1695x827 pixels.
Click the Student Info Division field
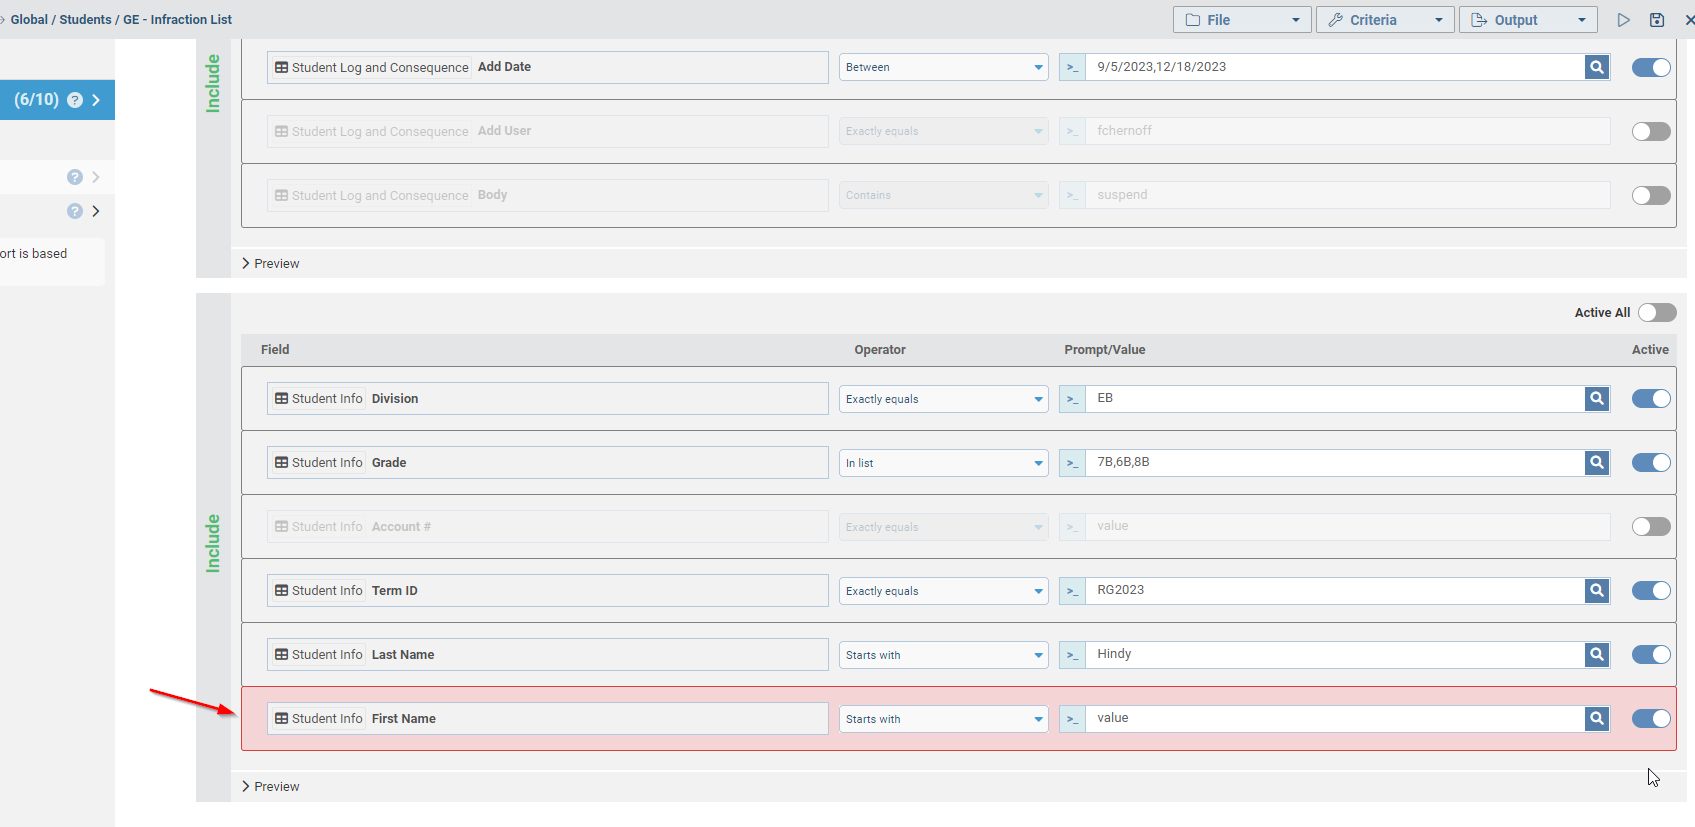(x=548, y=398)
